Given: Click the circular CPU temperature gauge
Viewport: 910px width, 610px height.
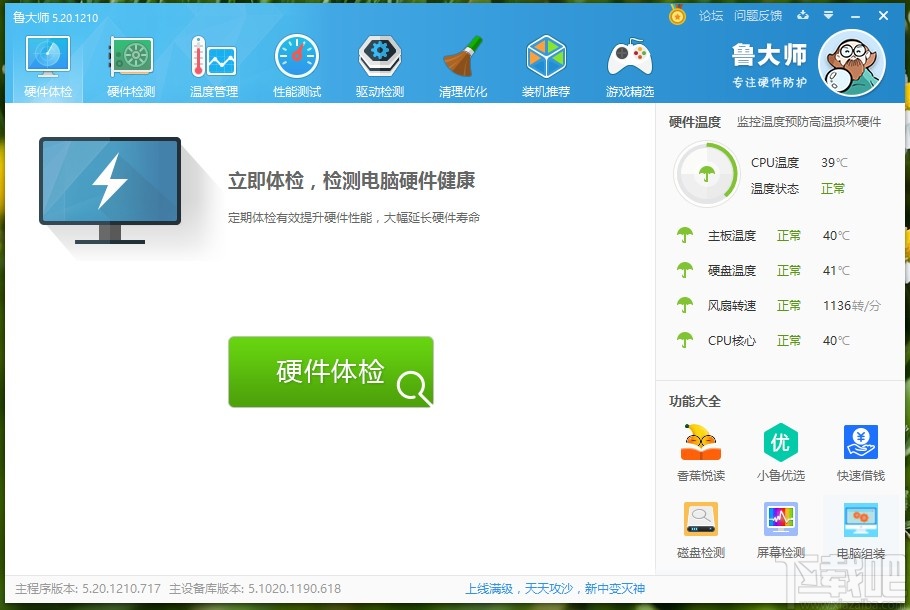Looking at the screenshot, I should pyautogui.click(x=707, y=172).
